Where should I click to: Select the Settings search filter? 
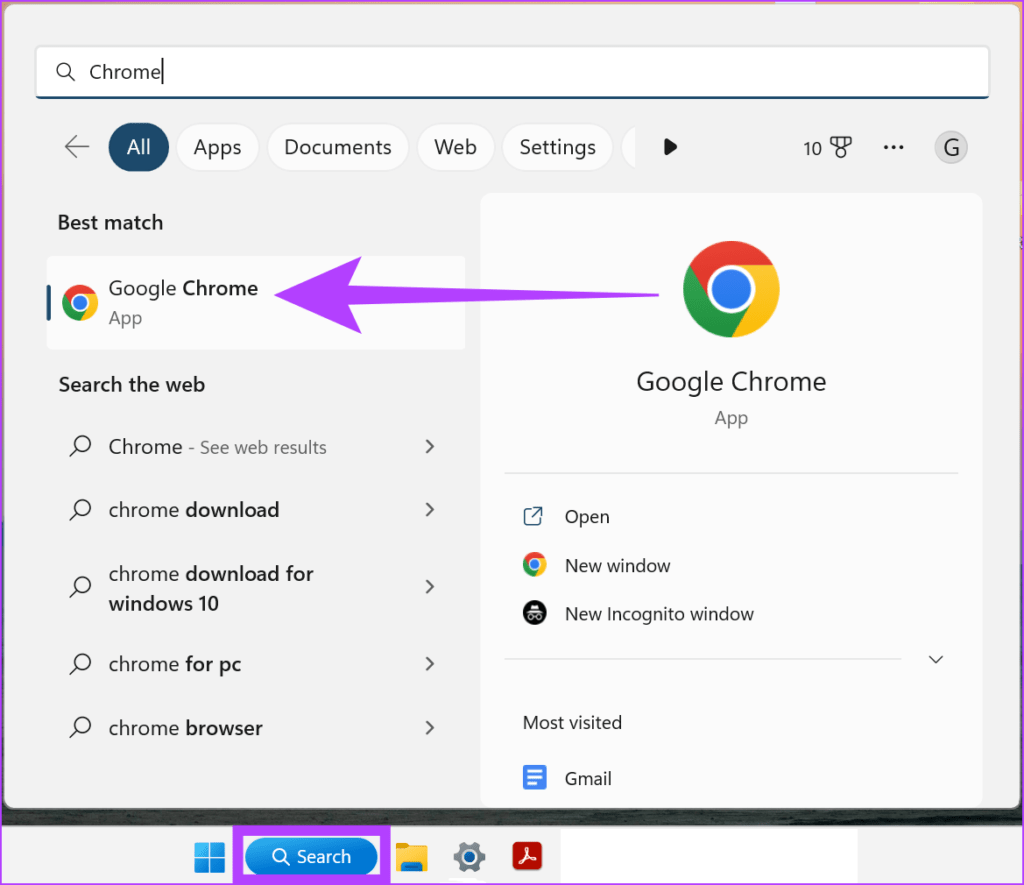point(557,147)
